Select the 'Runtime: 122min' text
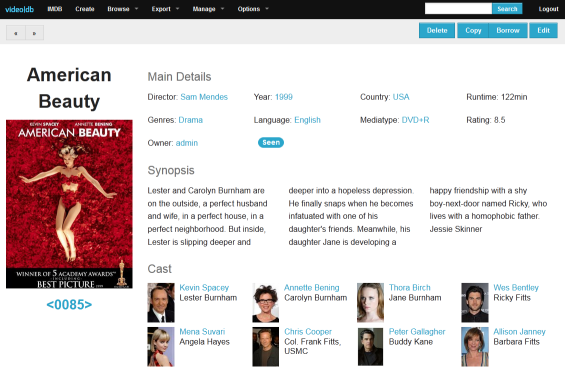This screenshot has height=368, width=565. click(497, 97)
